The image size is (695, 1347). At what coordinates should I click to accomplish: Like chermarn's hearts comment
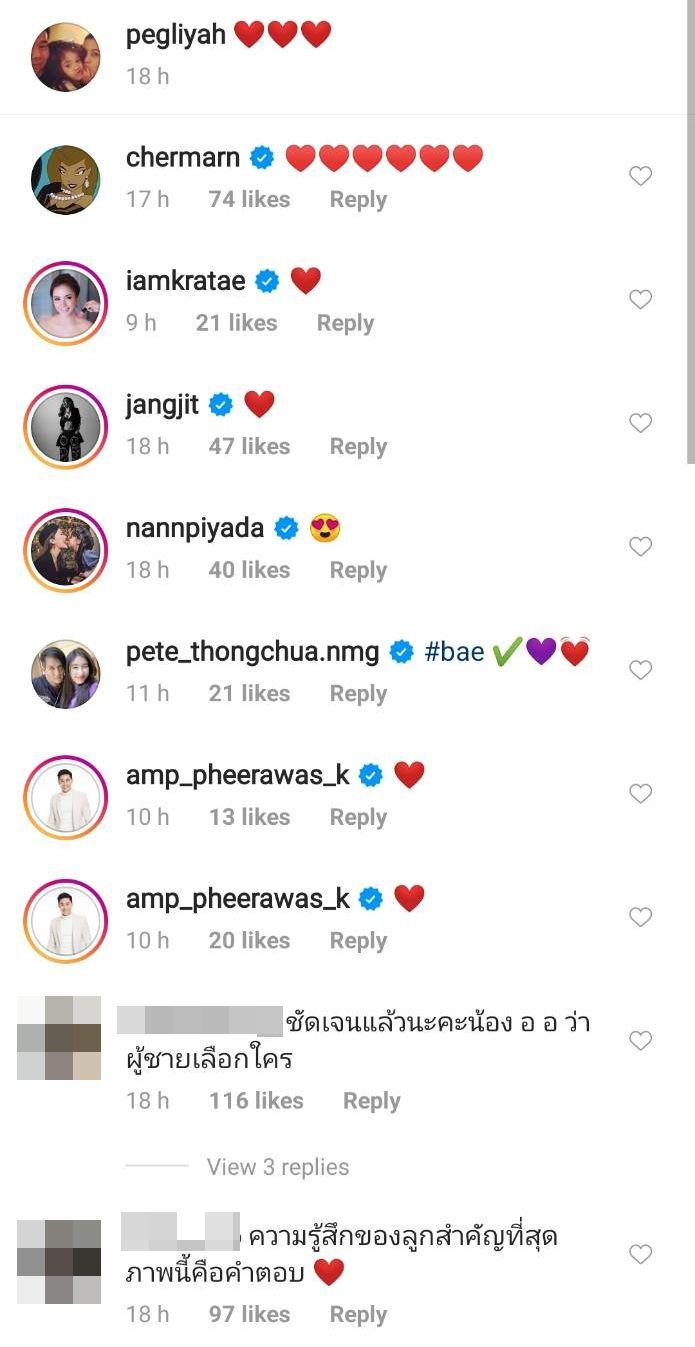click(x=640, y=177)
